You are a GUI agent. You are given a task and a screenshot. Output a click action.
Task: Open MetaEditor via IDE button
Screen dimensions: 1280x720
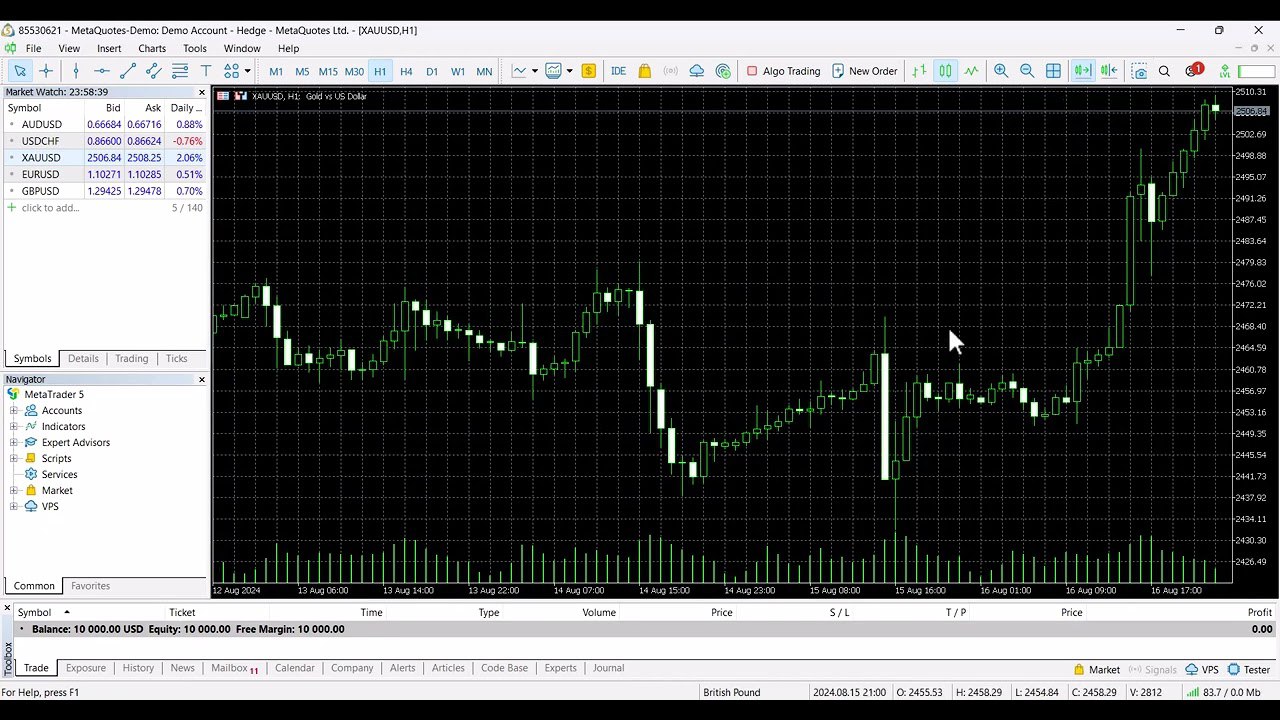click(x=618, y=71)
